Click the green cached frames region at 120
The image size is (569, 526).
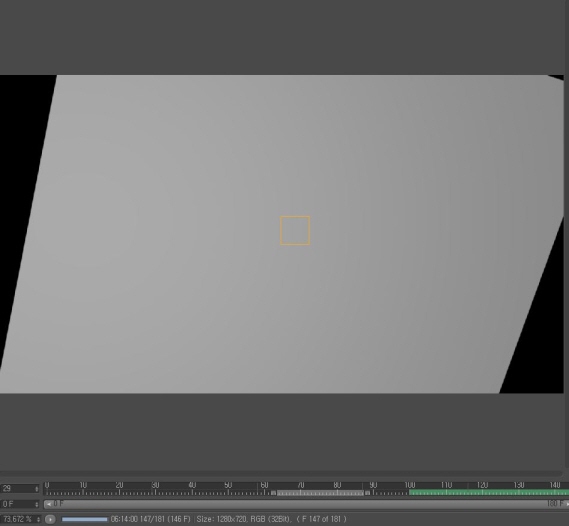click(x=482, y=493)
